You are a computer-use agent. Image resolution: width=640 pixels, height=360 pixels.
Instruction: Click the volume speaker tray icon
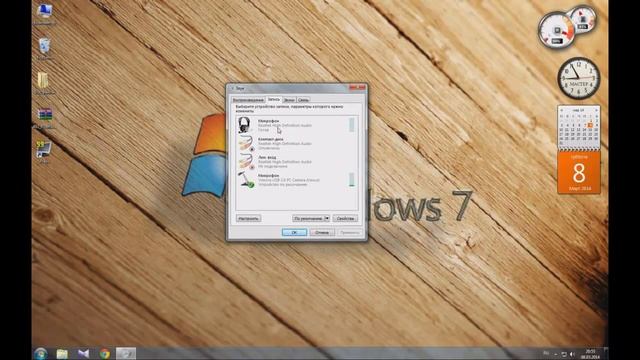[x=572, y=354]
